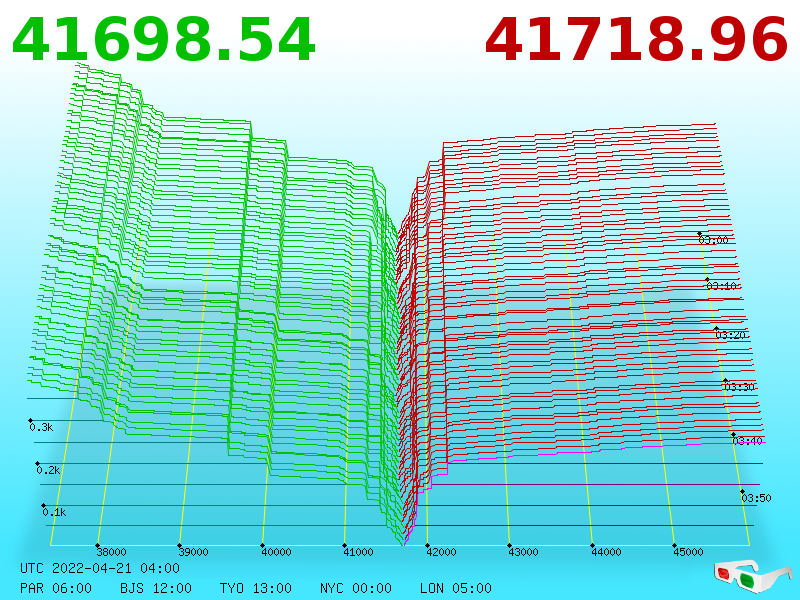Click the red ask price 41718.96
This screenshot has height=600, width=800.
(x=636, y=40)
